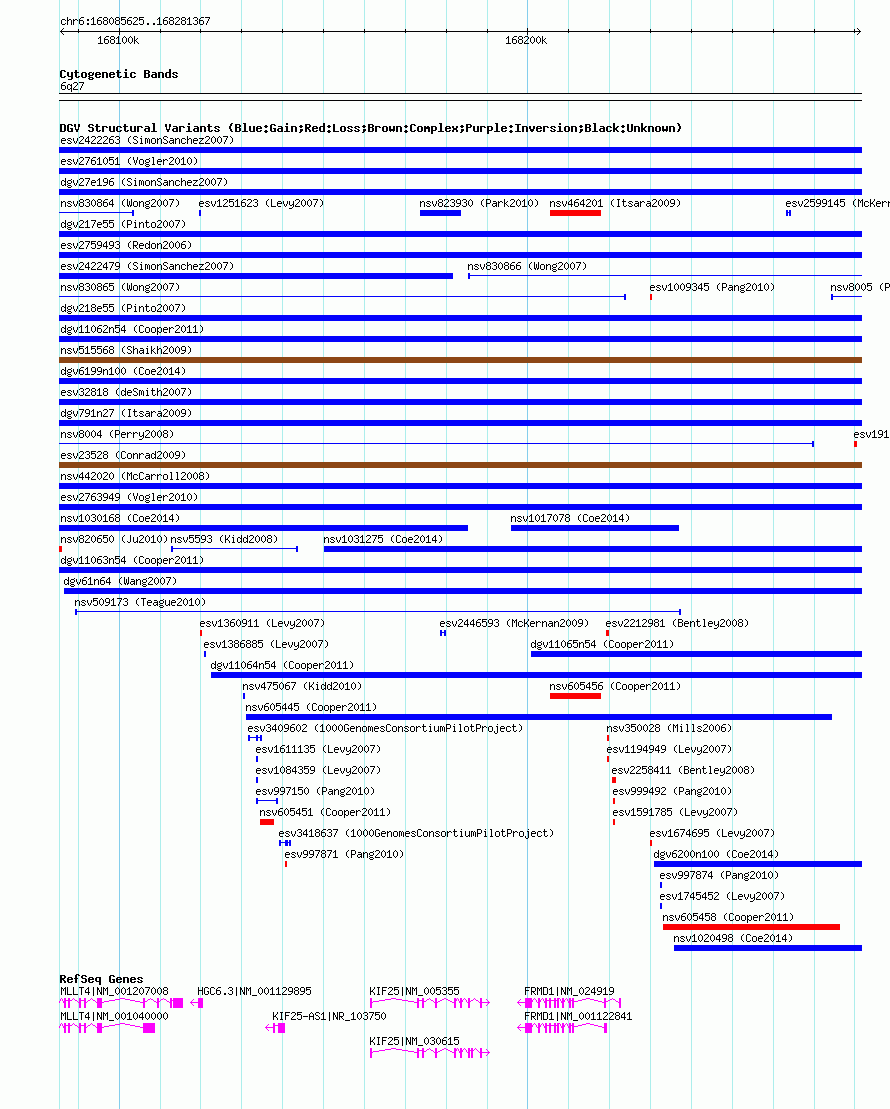The width and height of the screenshot is (890, 1109).
Task: Open esv1611135 (Levy2007) variant entry
Action: (318, 749)
